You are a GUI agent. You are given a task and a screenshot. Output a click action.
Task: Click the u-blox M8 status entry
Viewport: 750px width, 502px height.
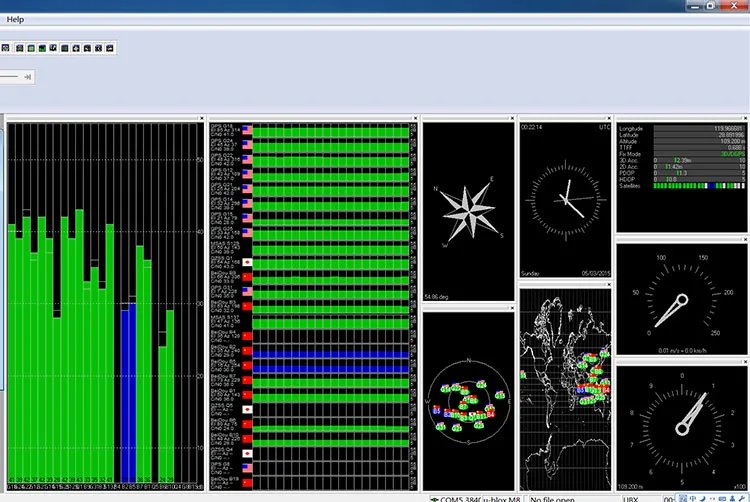501,499
